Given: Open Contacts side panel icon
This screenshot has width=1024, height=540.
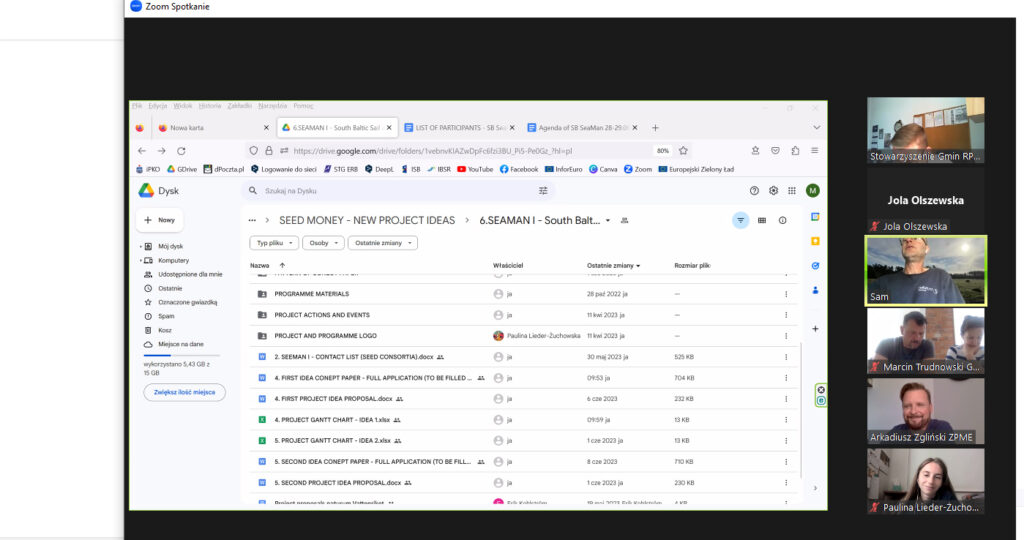Looking at the screenshot, I should [815, 290].
